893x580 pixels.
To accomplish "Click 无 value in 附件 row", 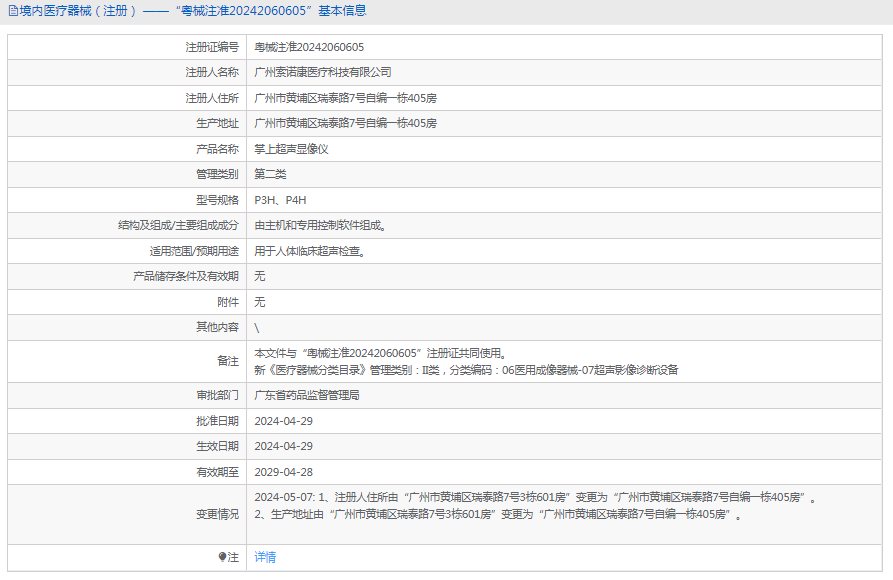I will 260,302.
